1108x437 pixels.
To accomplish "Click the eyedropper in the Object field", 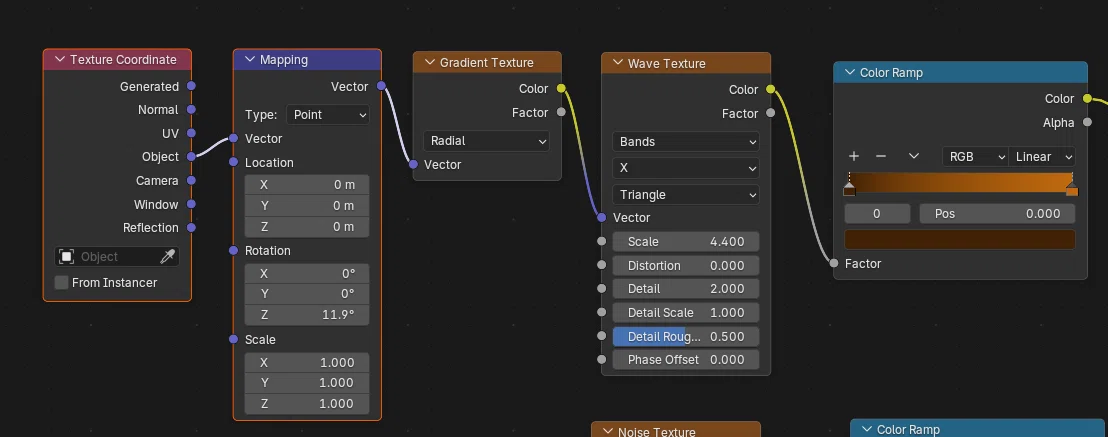I will [x=167, y=257].
